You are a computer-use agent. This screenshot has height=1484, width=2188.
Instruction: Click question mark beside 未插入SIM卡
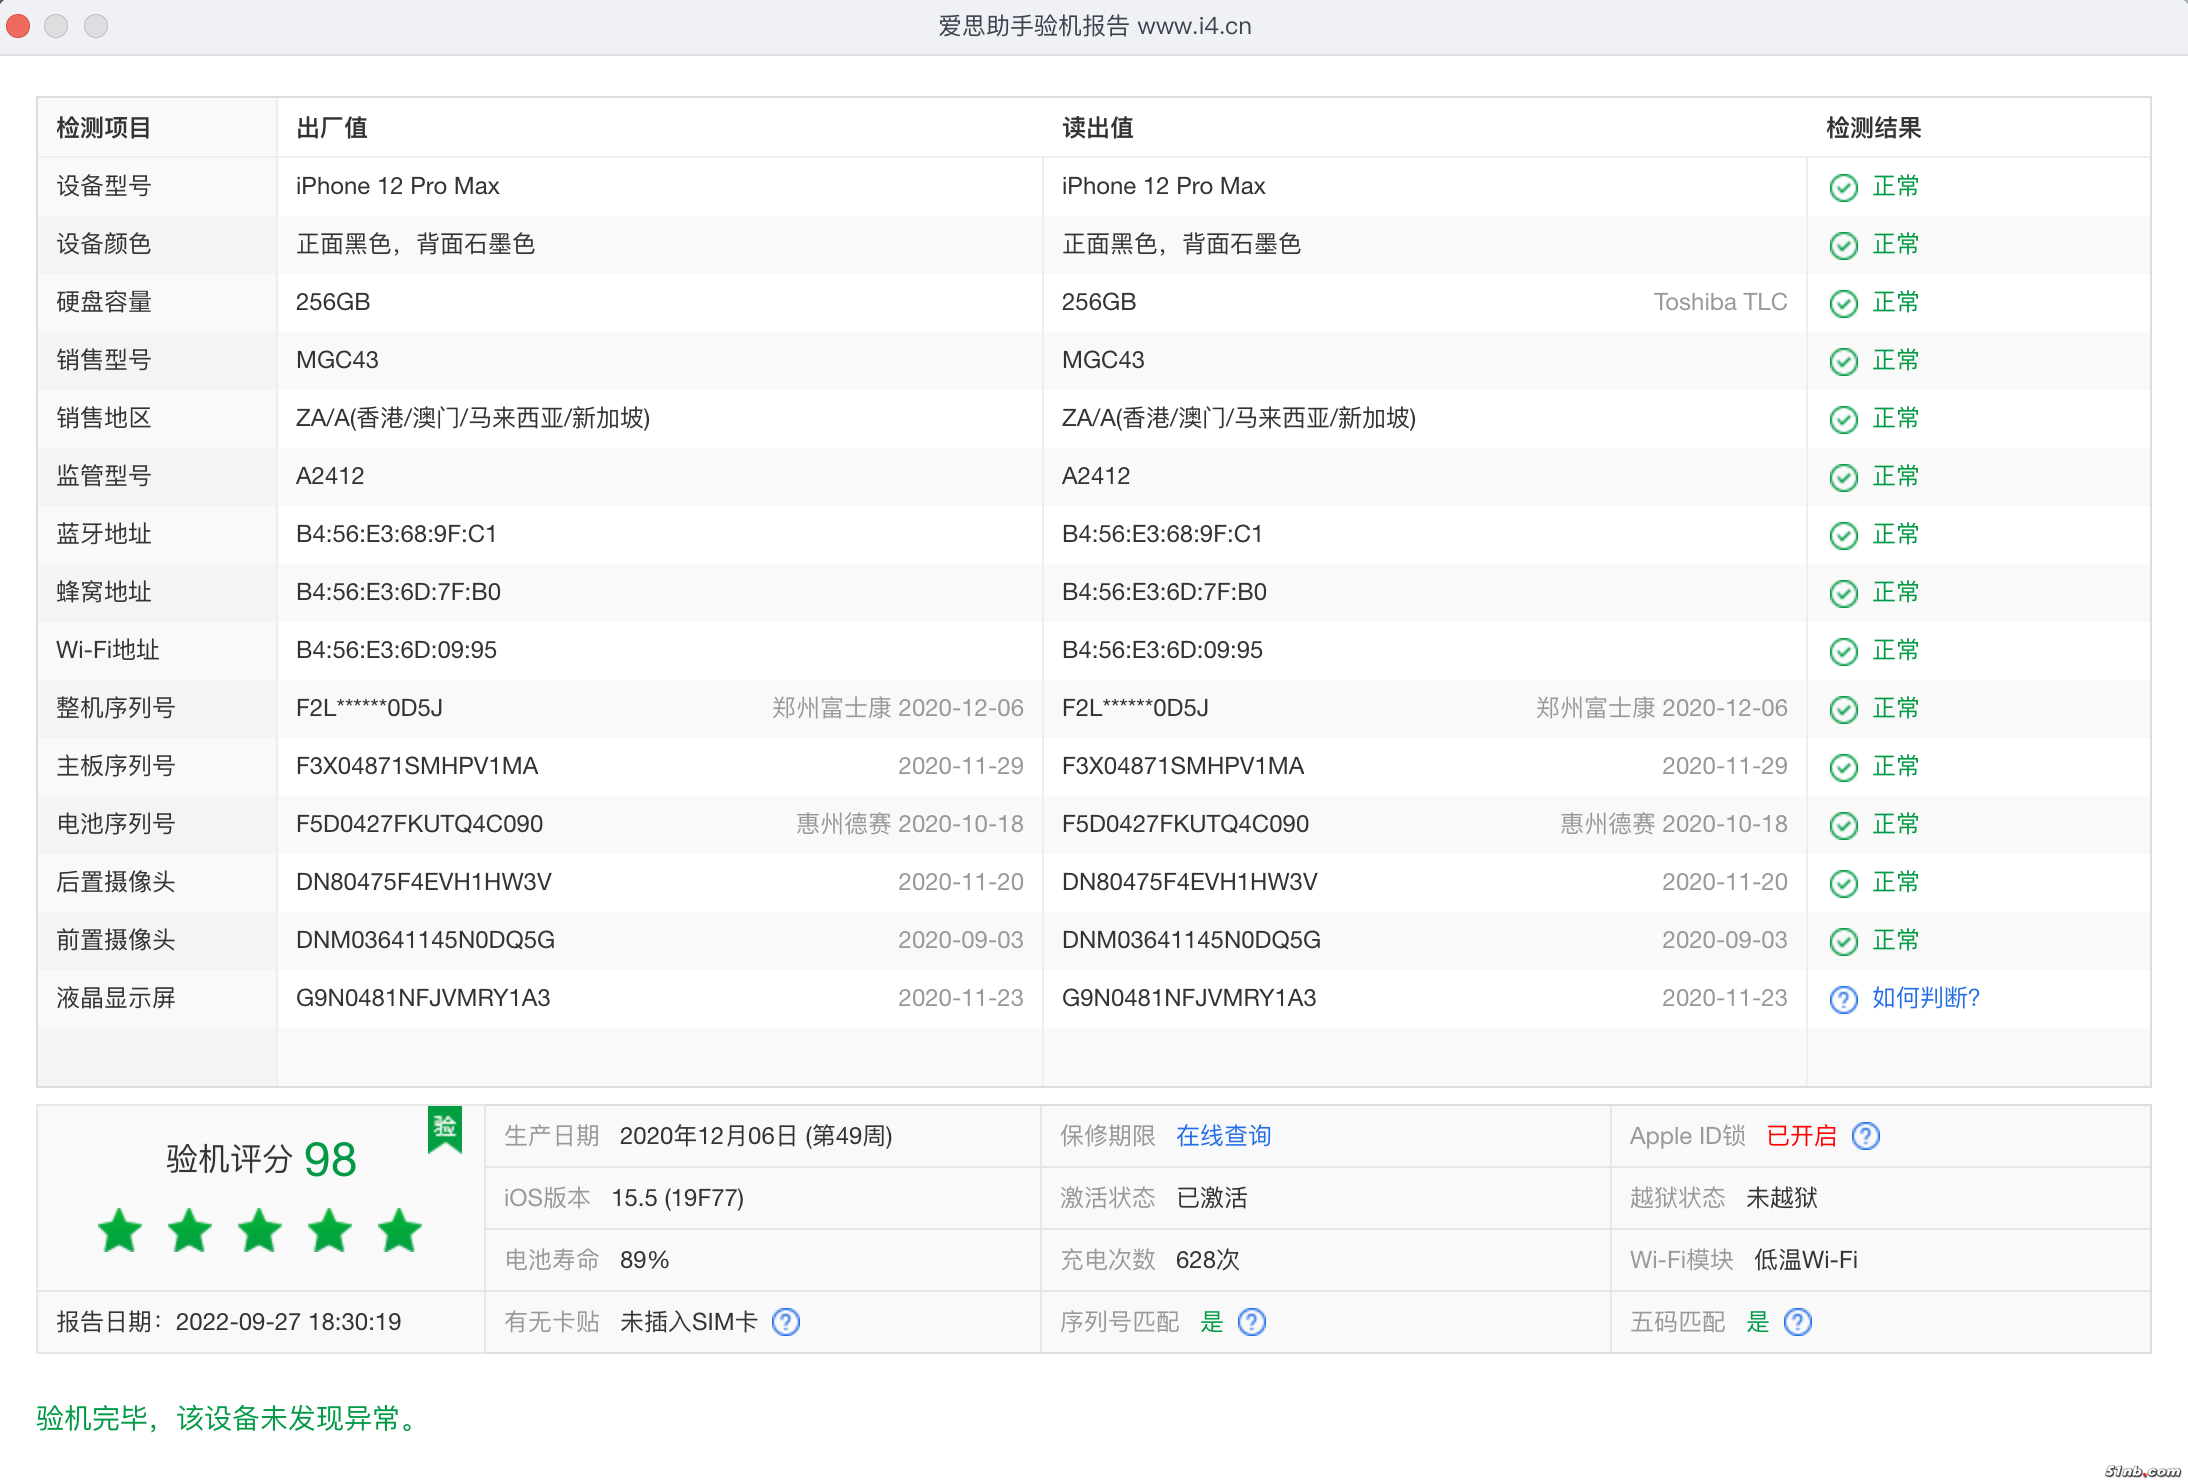[x=786, y=1322]
